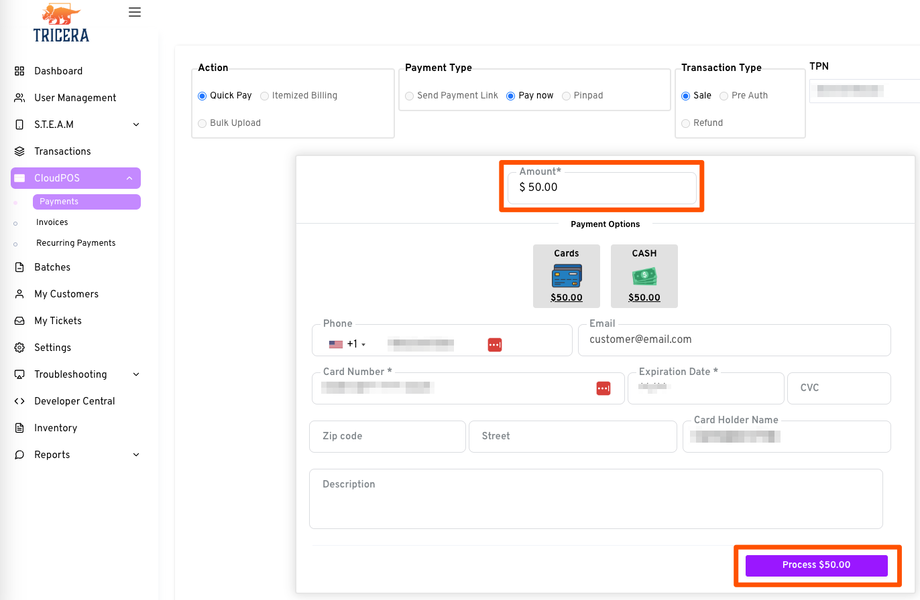
Task: Select the CASH payment option icon
Action: click(x=644, y=276)
